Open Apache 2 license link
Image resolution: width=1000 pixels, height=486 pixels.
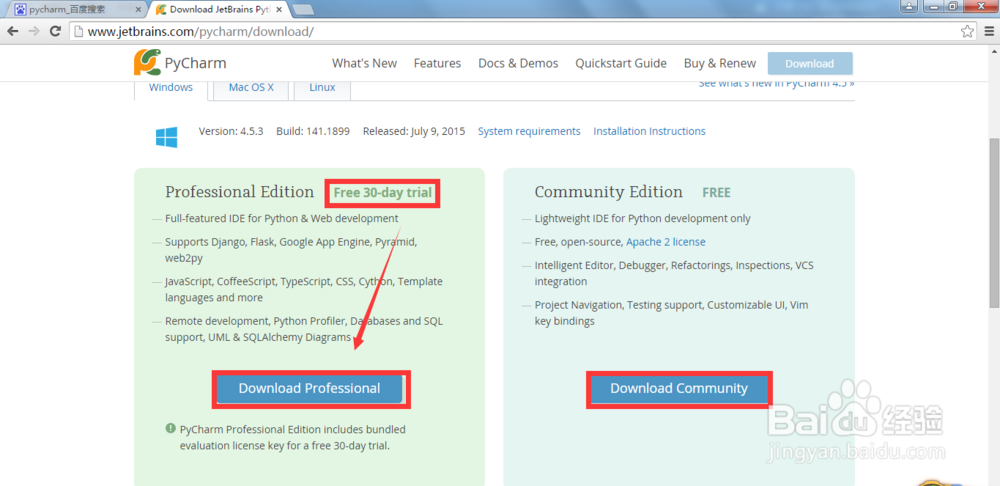[666, 242]
